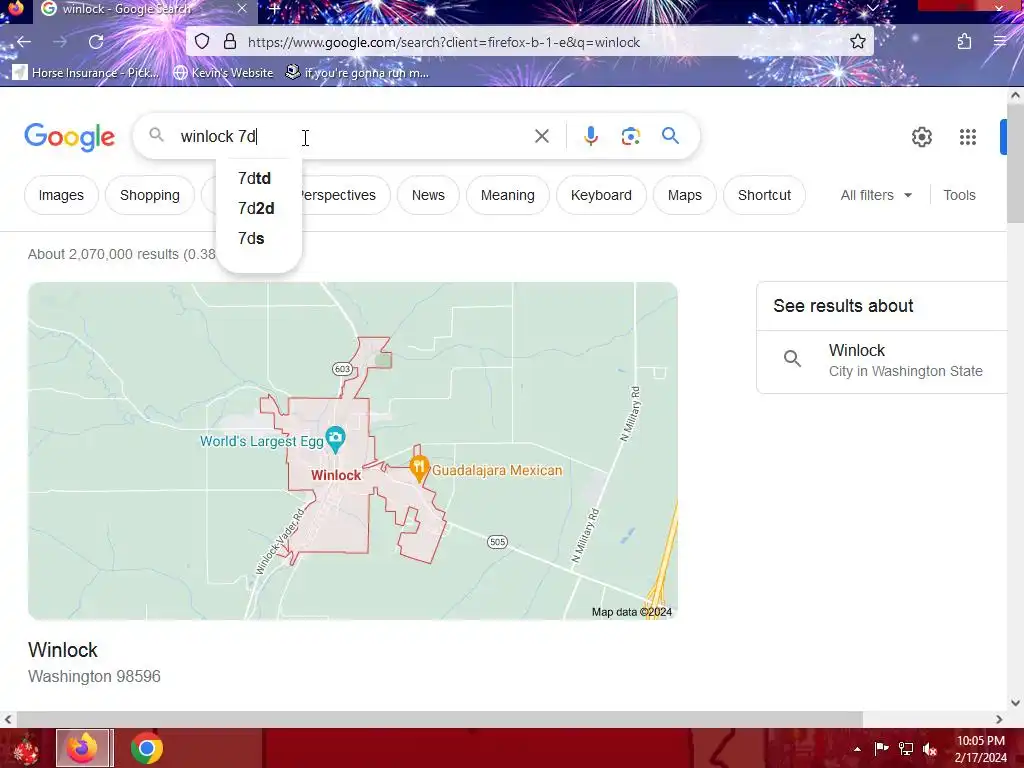Click World's Largest Egg map pin
The width and height of the screenshot is (1024, 768).
pos(335,439)
